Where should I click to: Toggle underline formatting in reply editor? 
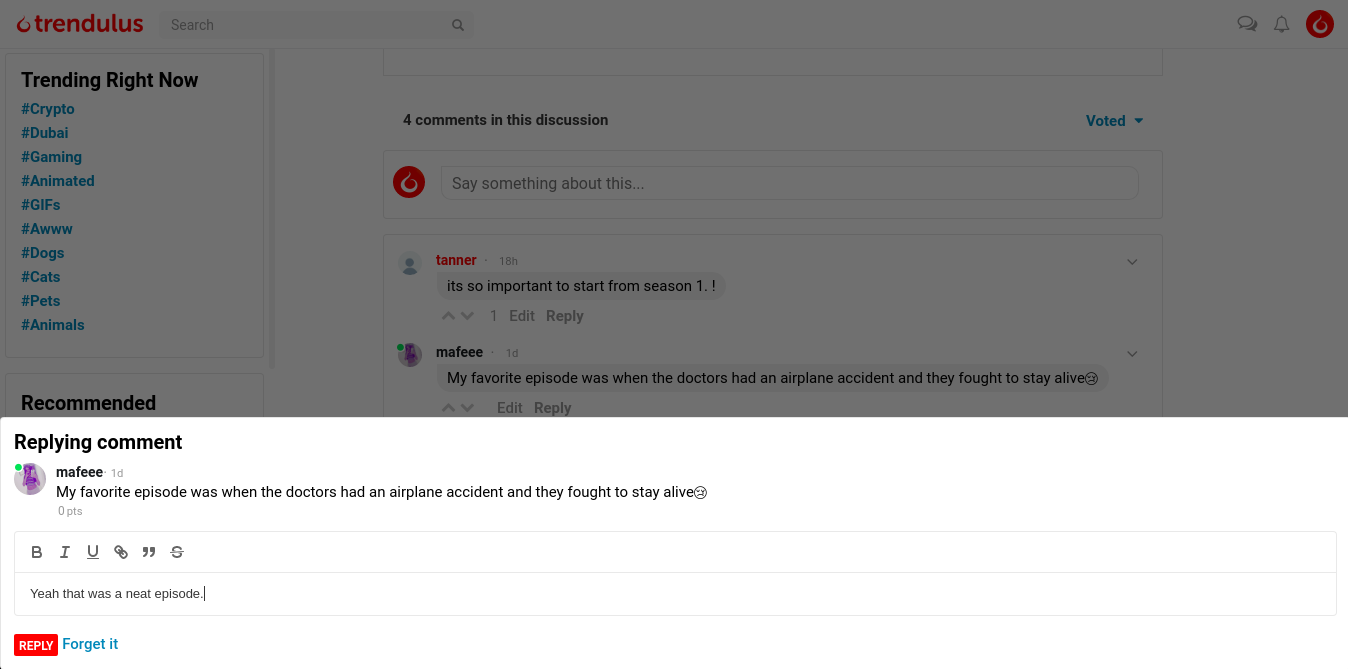point(93,552)
